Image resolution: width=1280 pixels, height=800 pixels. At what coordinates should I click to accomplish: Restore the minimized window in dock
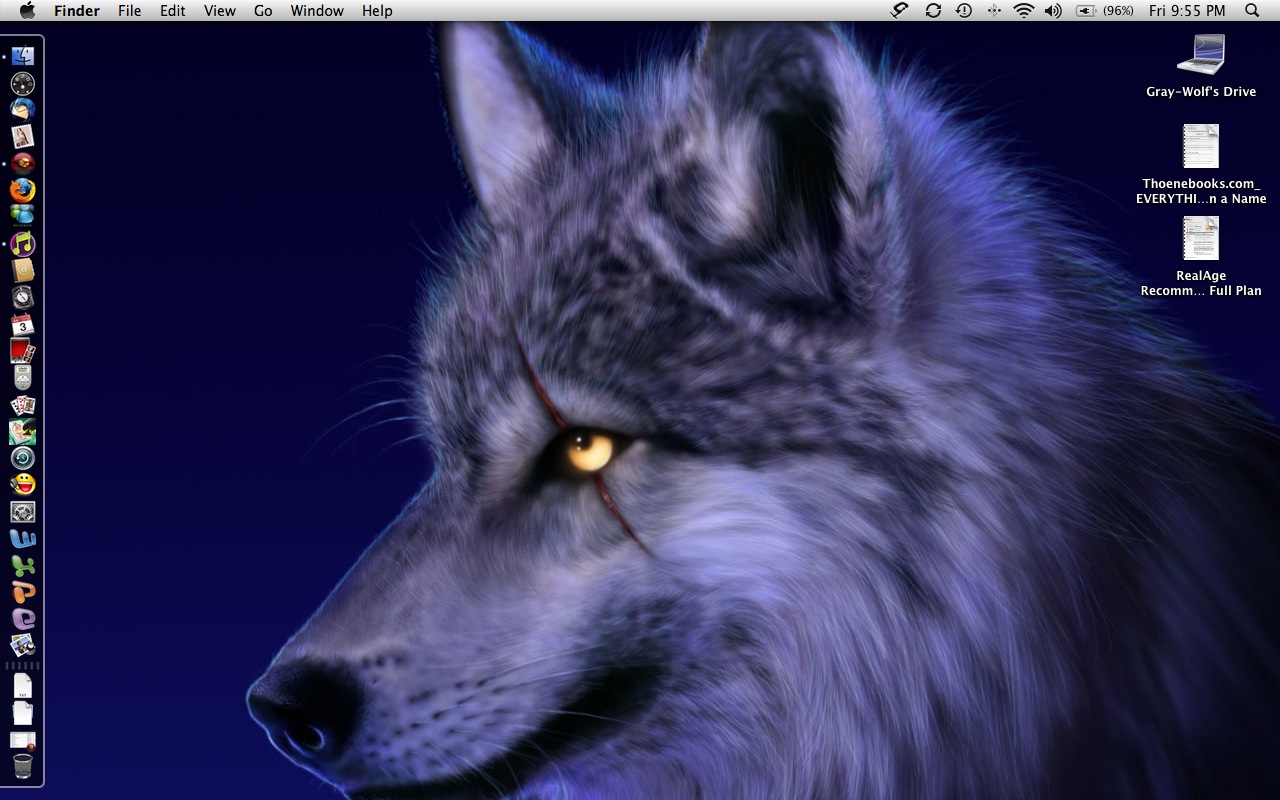(x=23, y=740)
